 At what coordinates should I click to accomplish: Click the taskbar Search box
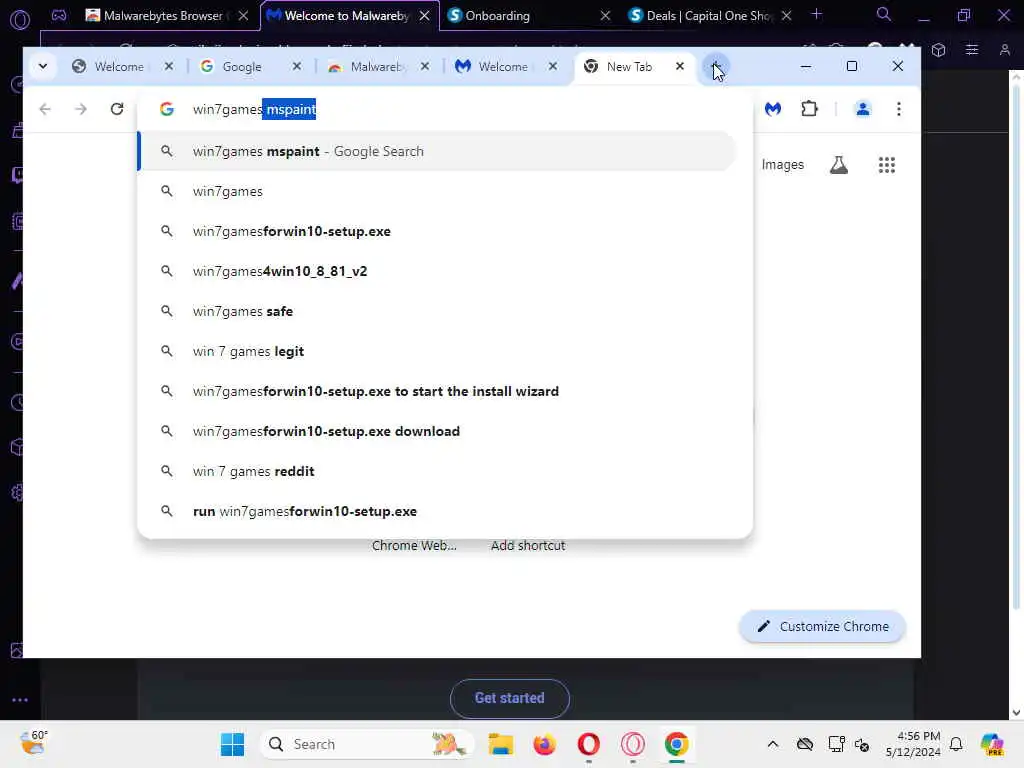[x=368, y=744]
